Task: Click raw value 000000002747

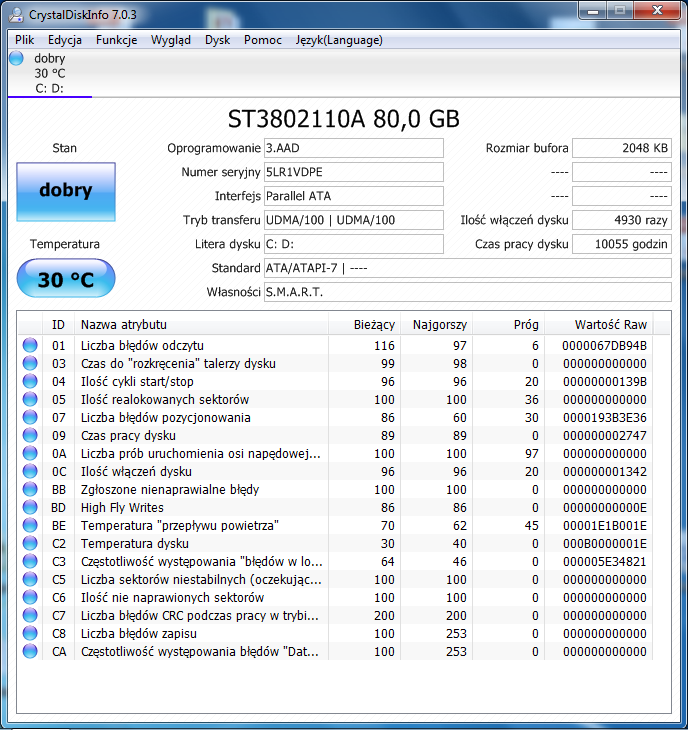Action: coord(604,435)
